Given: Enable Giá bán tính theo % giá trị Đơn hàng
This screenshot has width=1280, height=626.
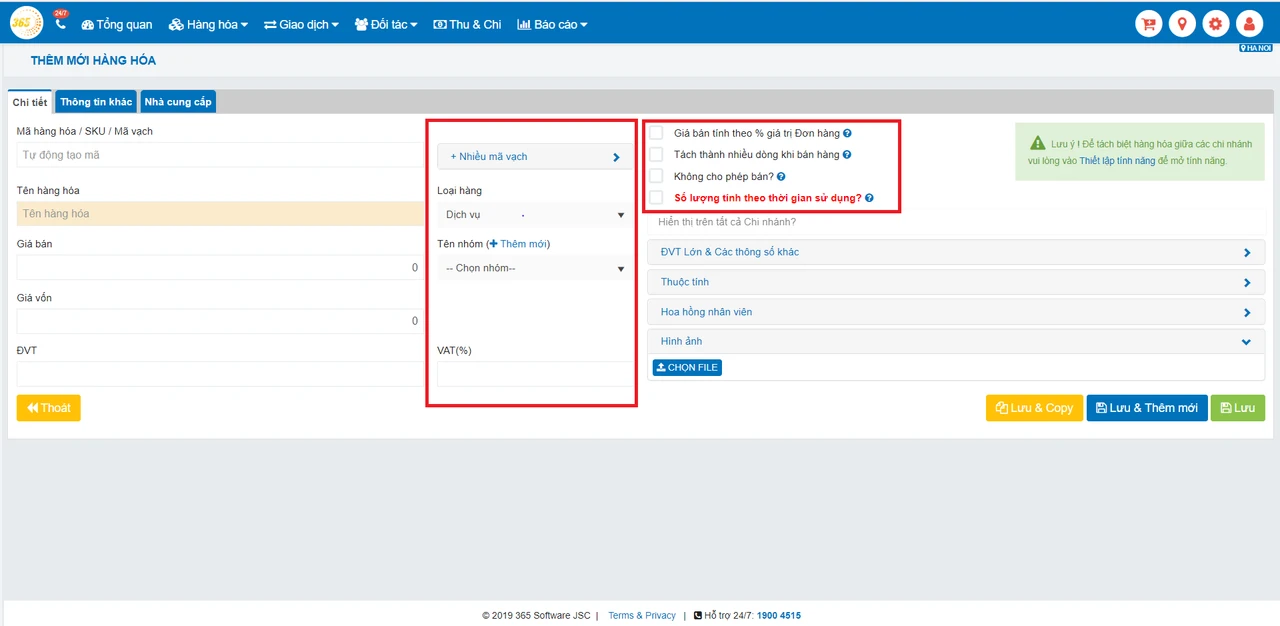Looking at the screenshot, I should pos(656,132).
